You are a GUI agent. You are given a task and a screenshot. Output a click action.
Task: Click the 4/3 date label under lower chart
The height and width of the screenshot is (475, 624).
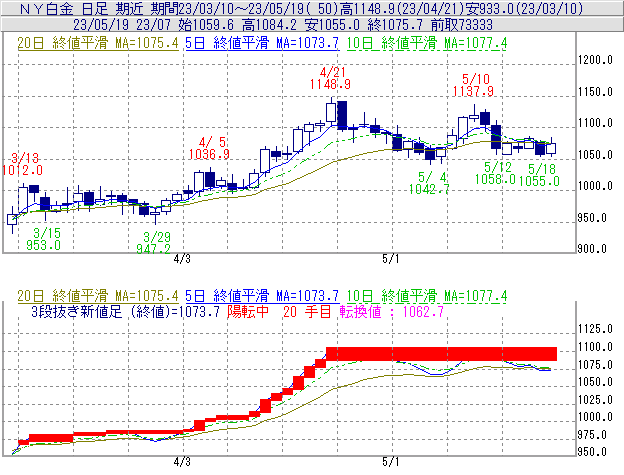pos(182,462)
